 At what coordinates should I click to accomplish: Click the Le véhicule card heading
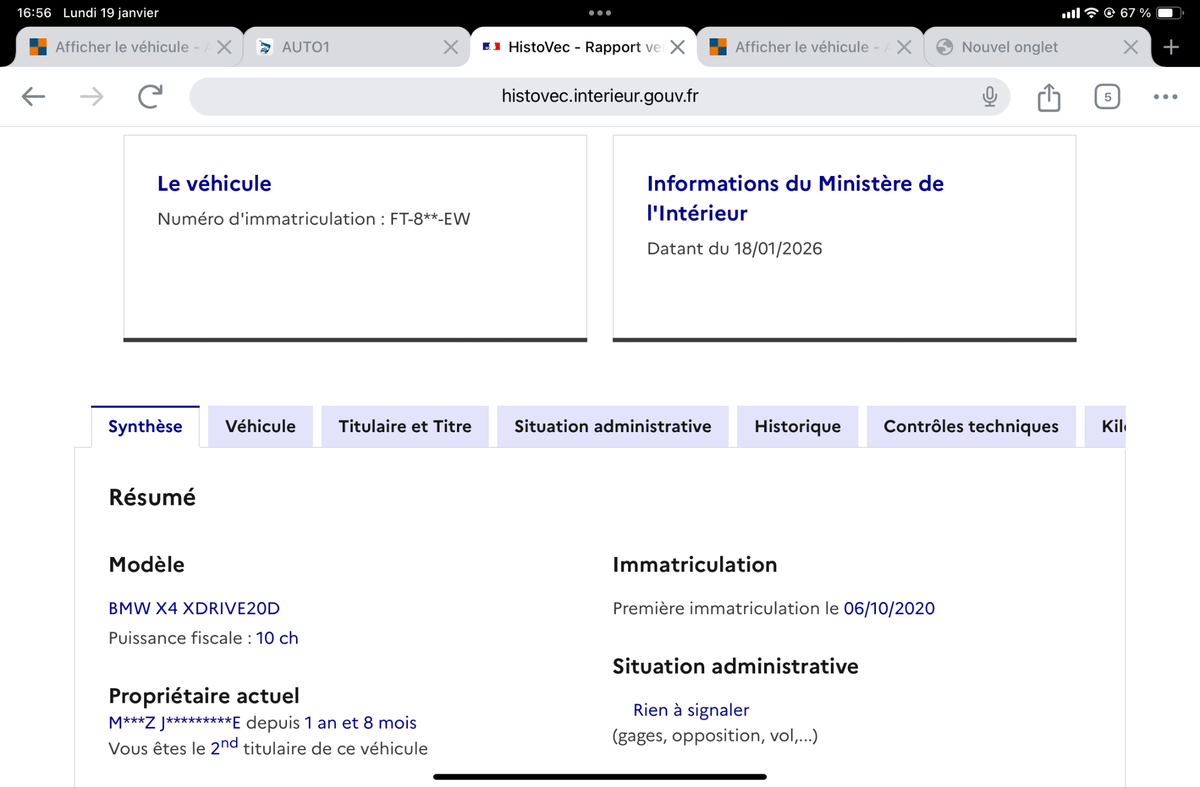(x=214, y=183)
